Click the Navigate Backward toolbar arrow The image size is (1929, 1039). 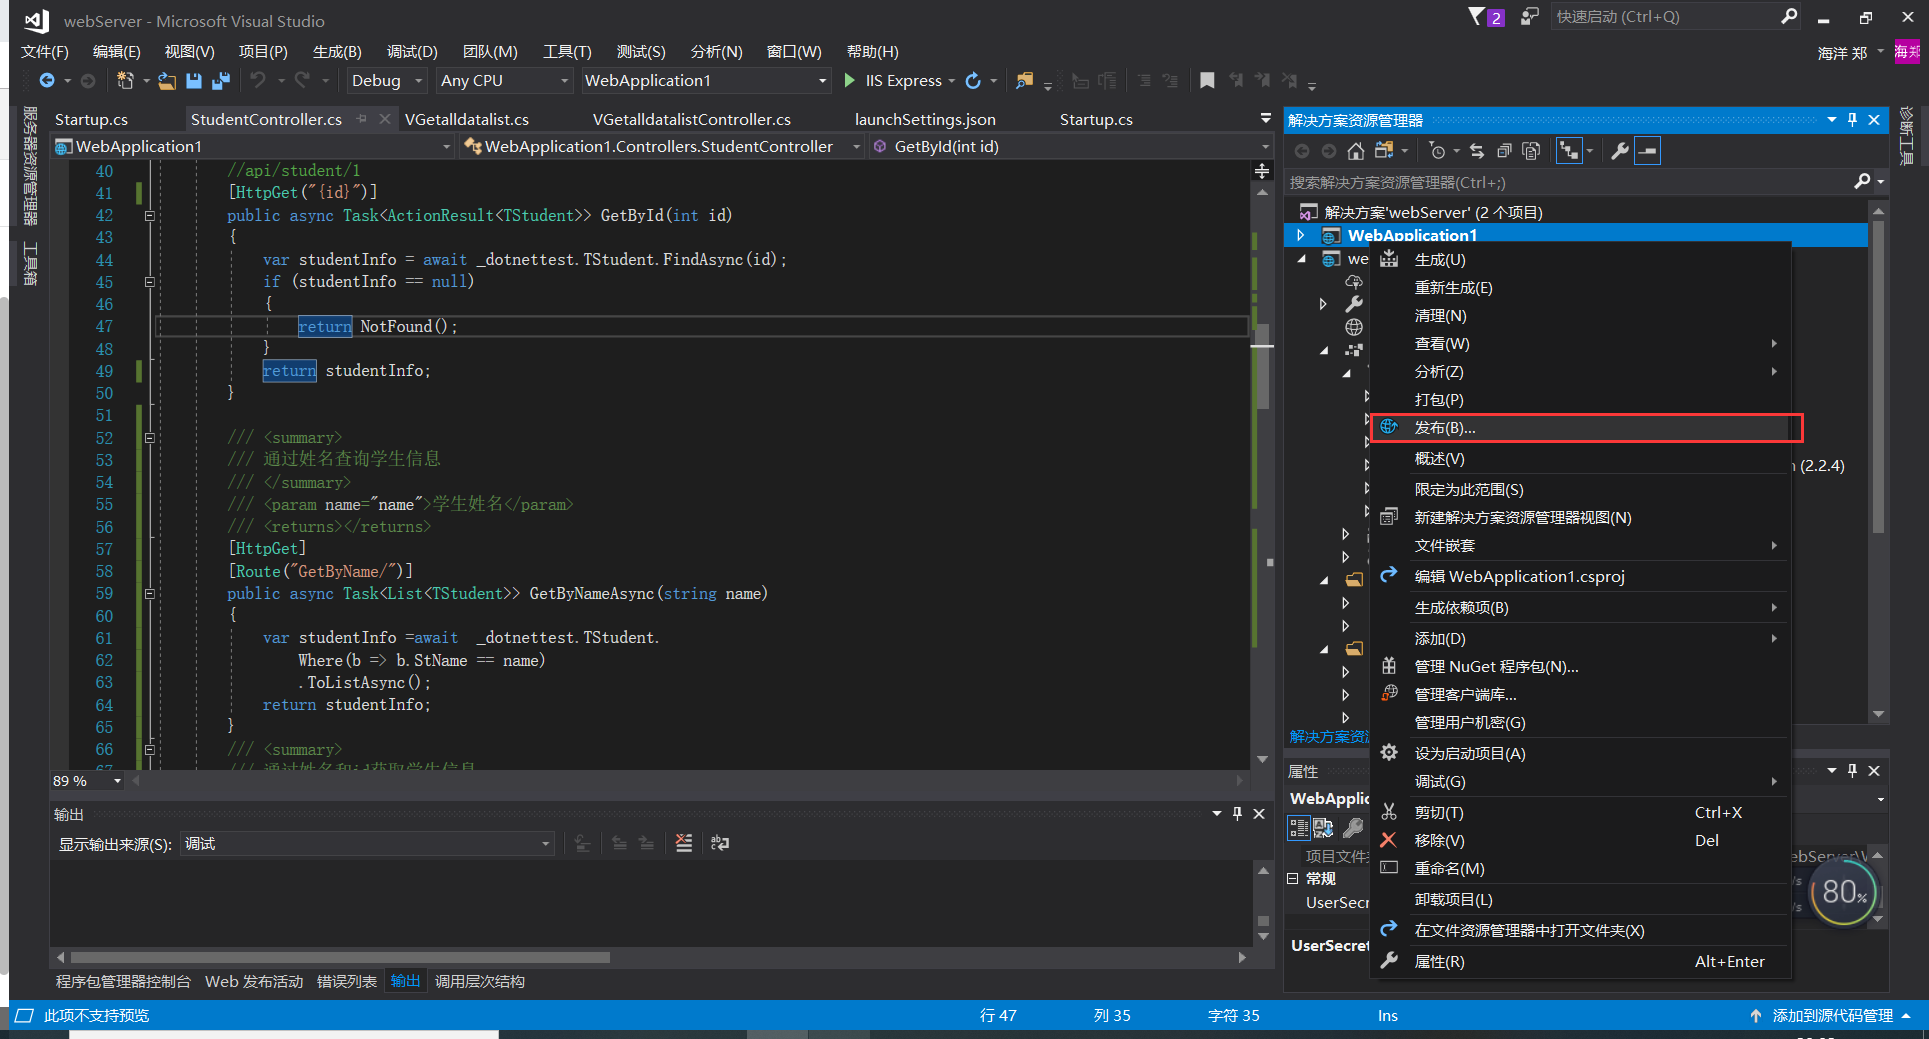coord(46,80)
